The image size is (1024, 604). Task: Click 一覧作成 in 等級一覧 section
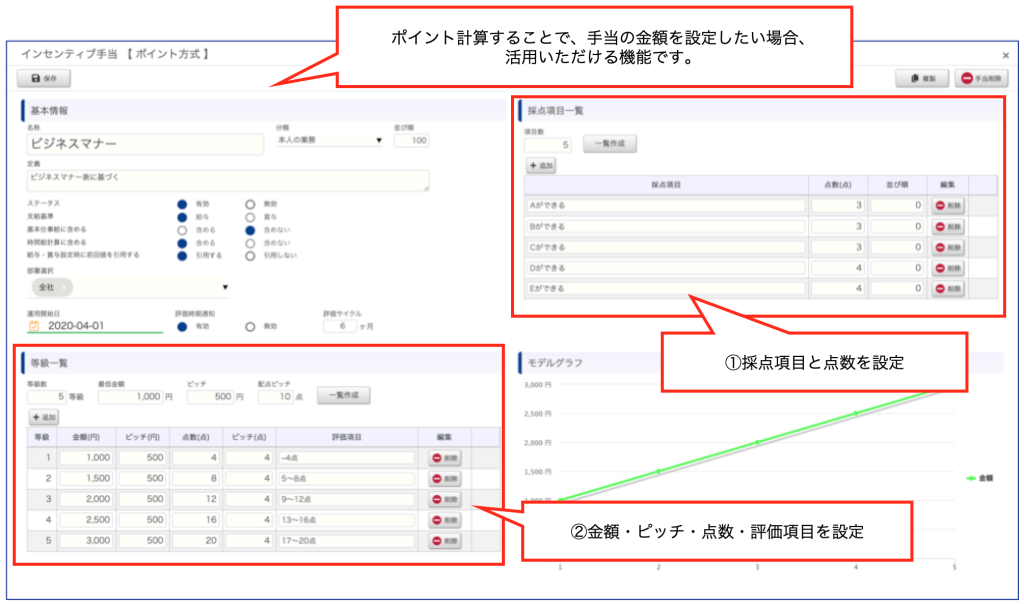point(344,396)
